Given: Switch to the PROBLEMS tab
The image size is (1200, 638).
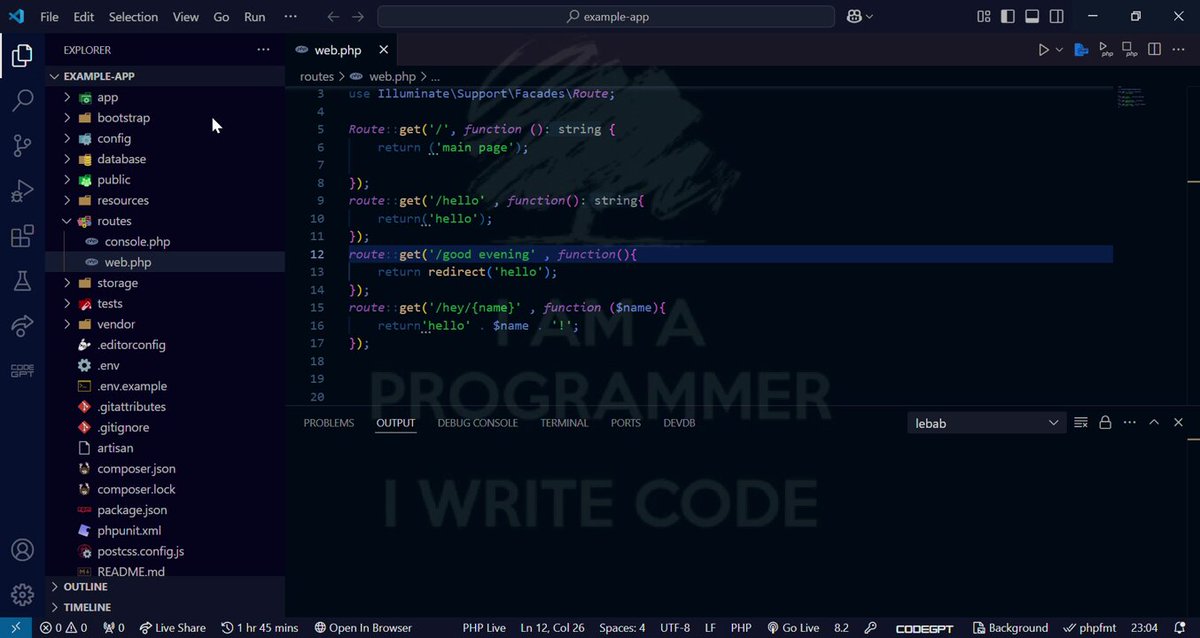Looking at the screenshot, I should pyautogui.click(x=329, y=423).
